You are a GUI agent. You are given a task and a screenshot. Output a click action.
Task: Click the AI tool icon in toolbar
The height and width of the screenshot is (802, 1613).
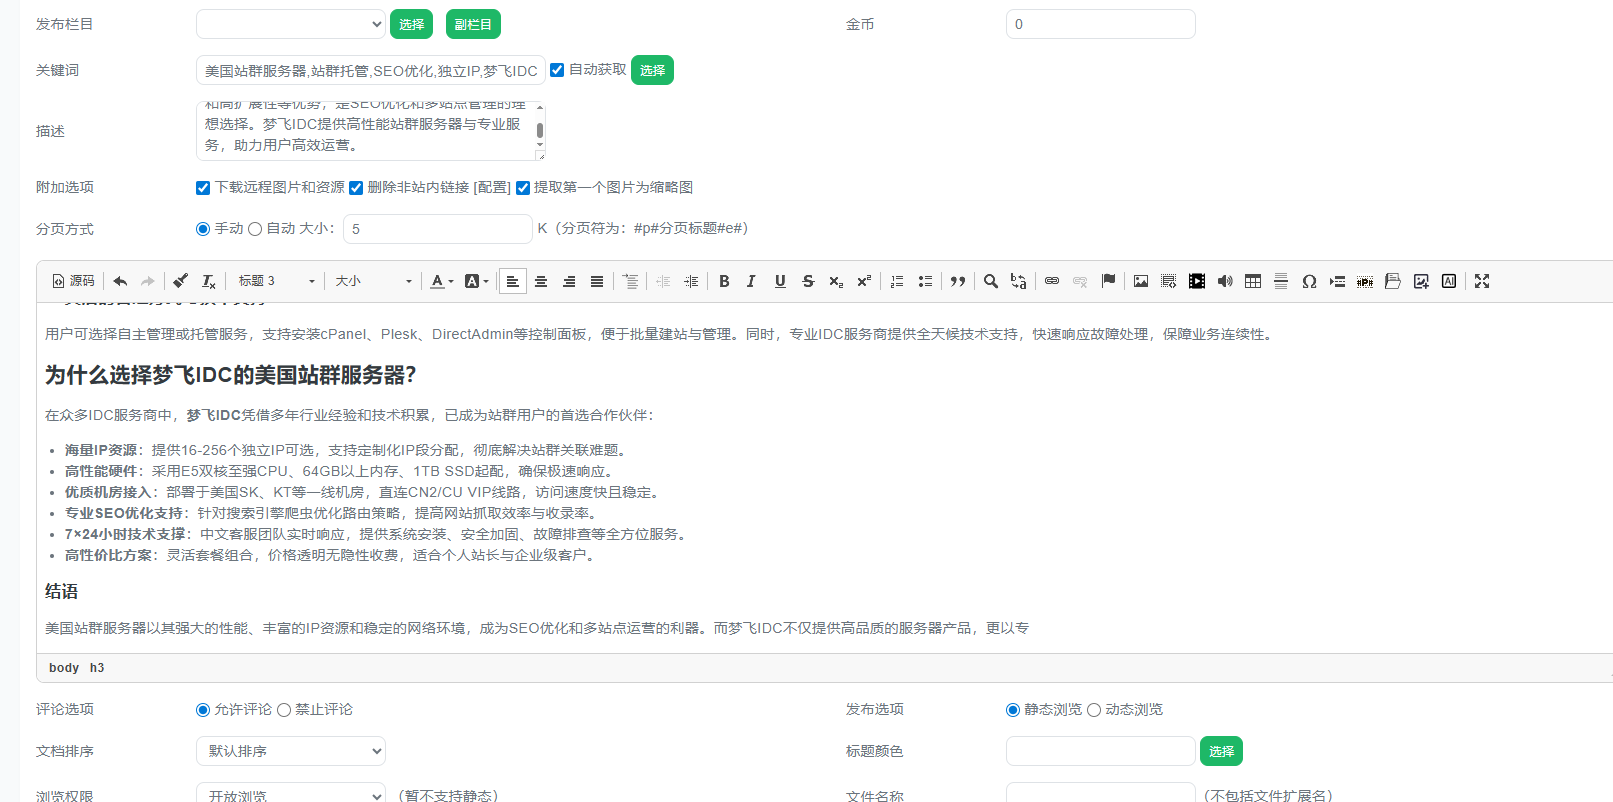(1449, 281)
